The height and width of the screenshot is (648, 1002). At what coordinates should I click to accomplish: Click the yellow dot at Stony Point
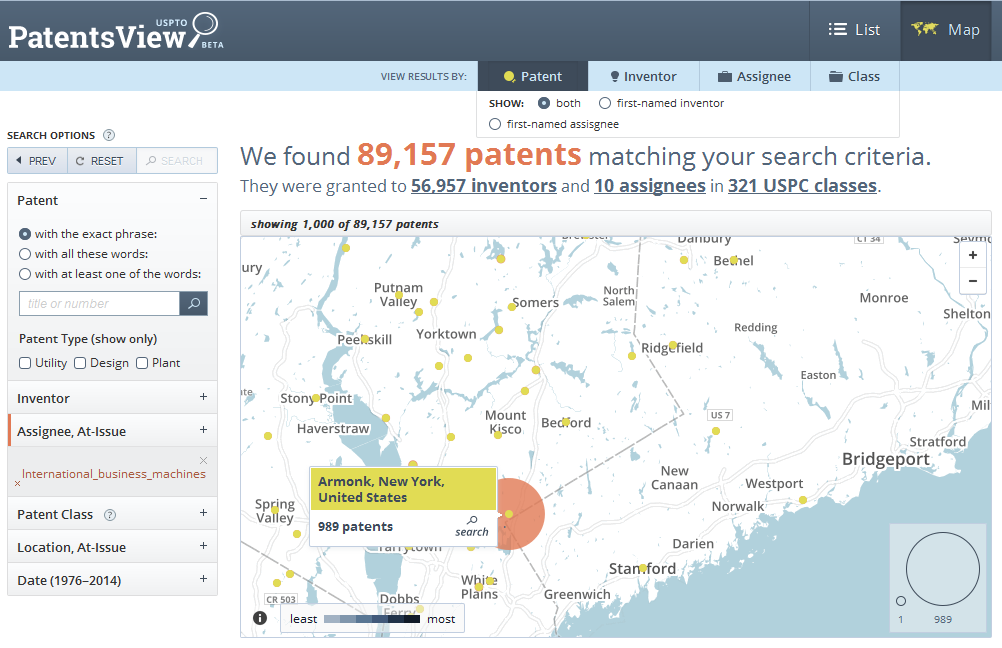tap(316, 398)
